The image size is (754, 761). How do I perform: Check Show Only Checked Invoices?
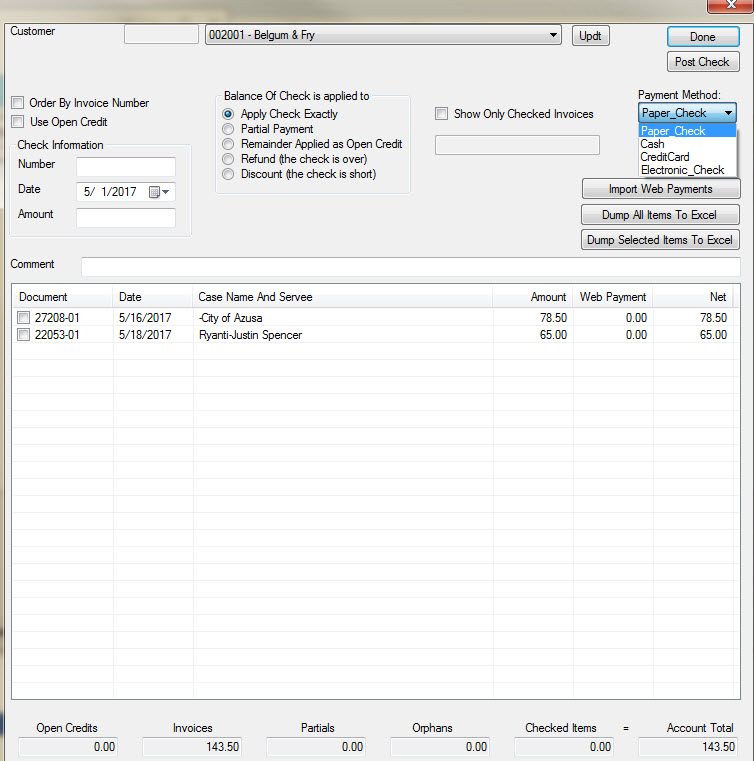pyautogui.click(x=442, y=114)
